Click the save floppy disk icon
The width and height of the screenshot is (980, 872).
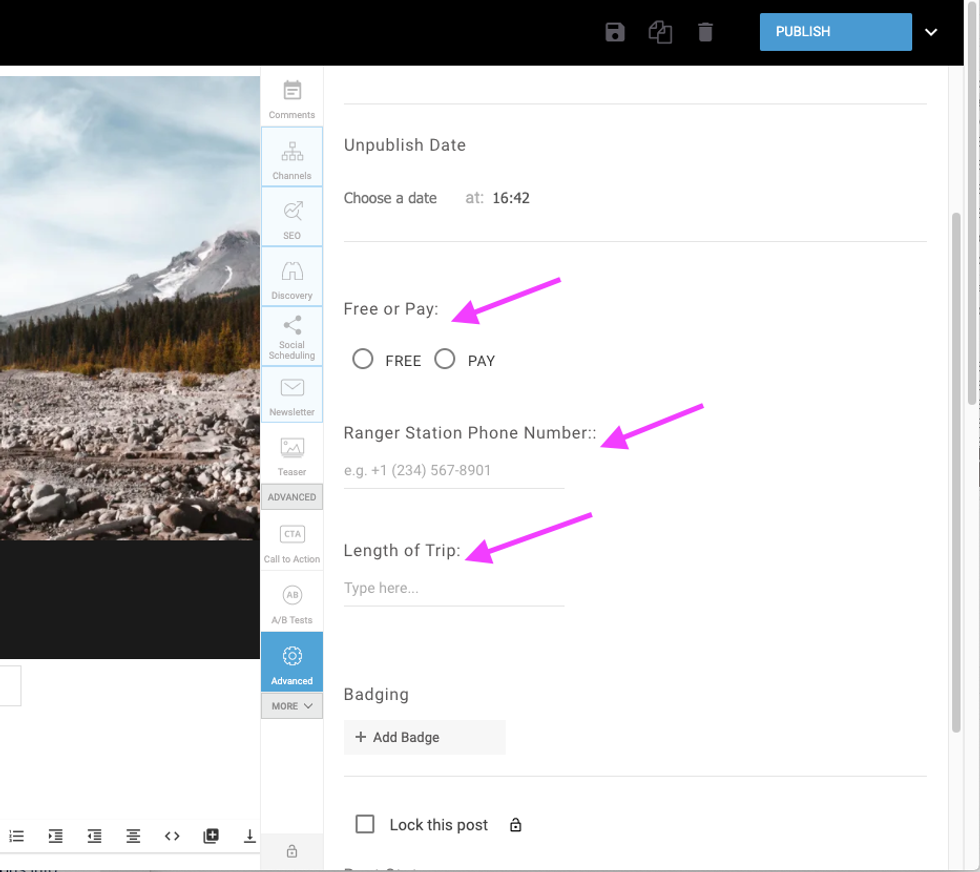tap(615, 32)
